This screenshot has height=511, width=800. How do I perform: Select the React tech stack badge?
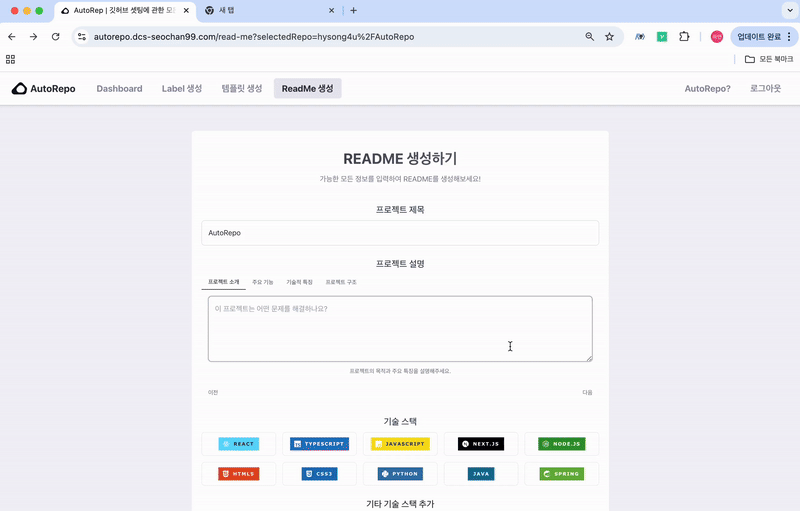coord(239,444)
